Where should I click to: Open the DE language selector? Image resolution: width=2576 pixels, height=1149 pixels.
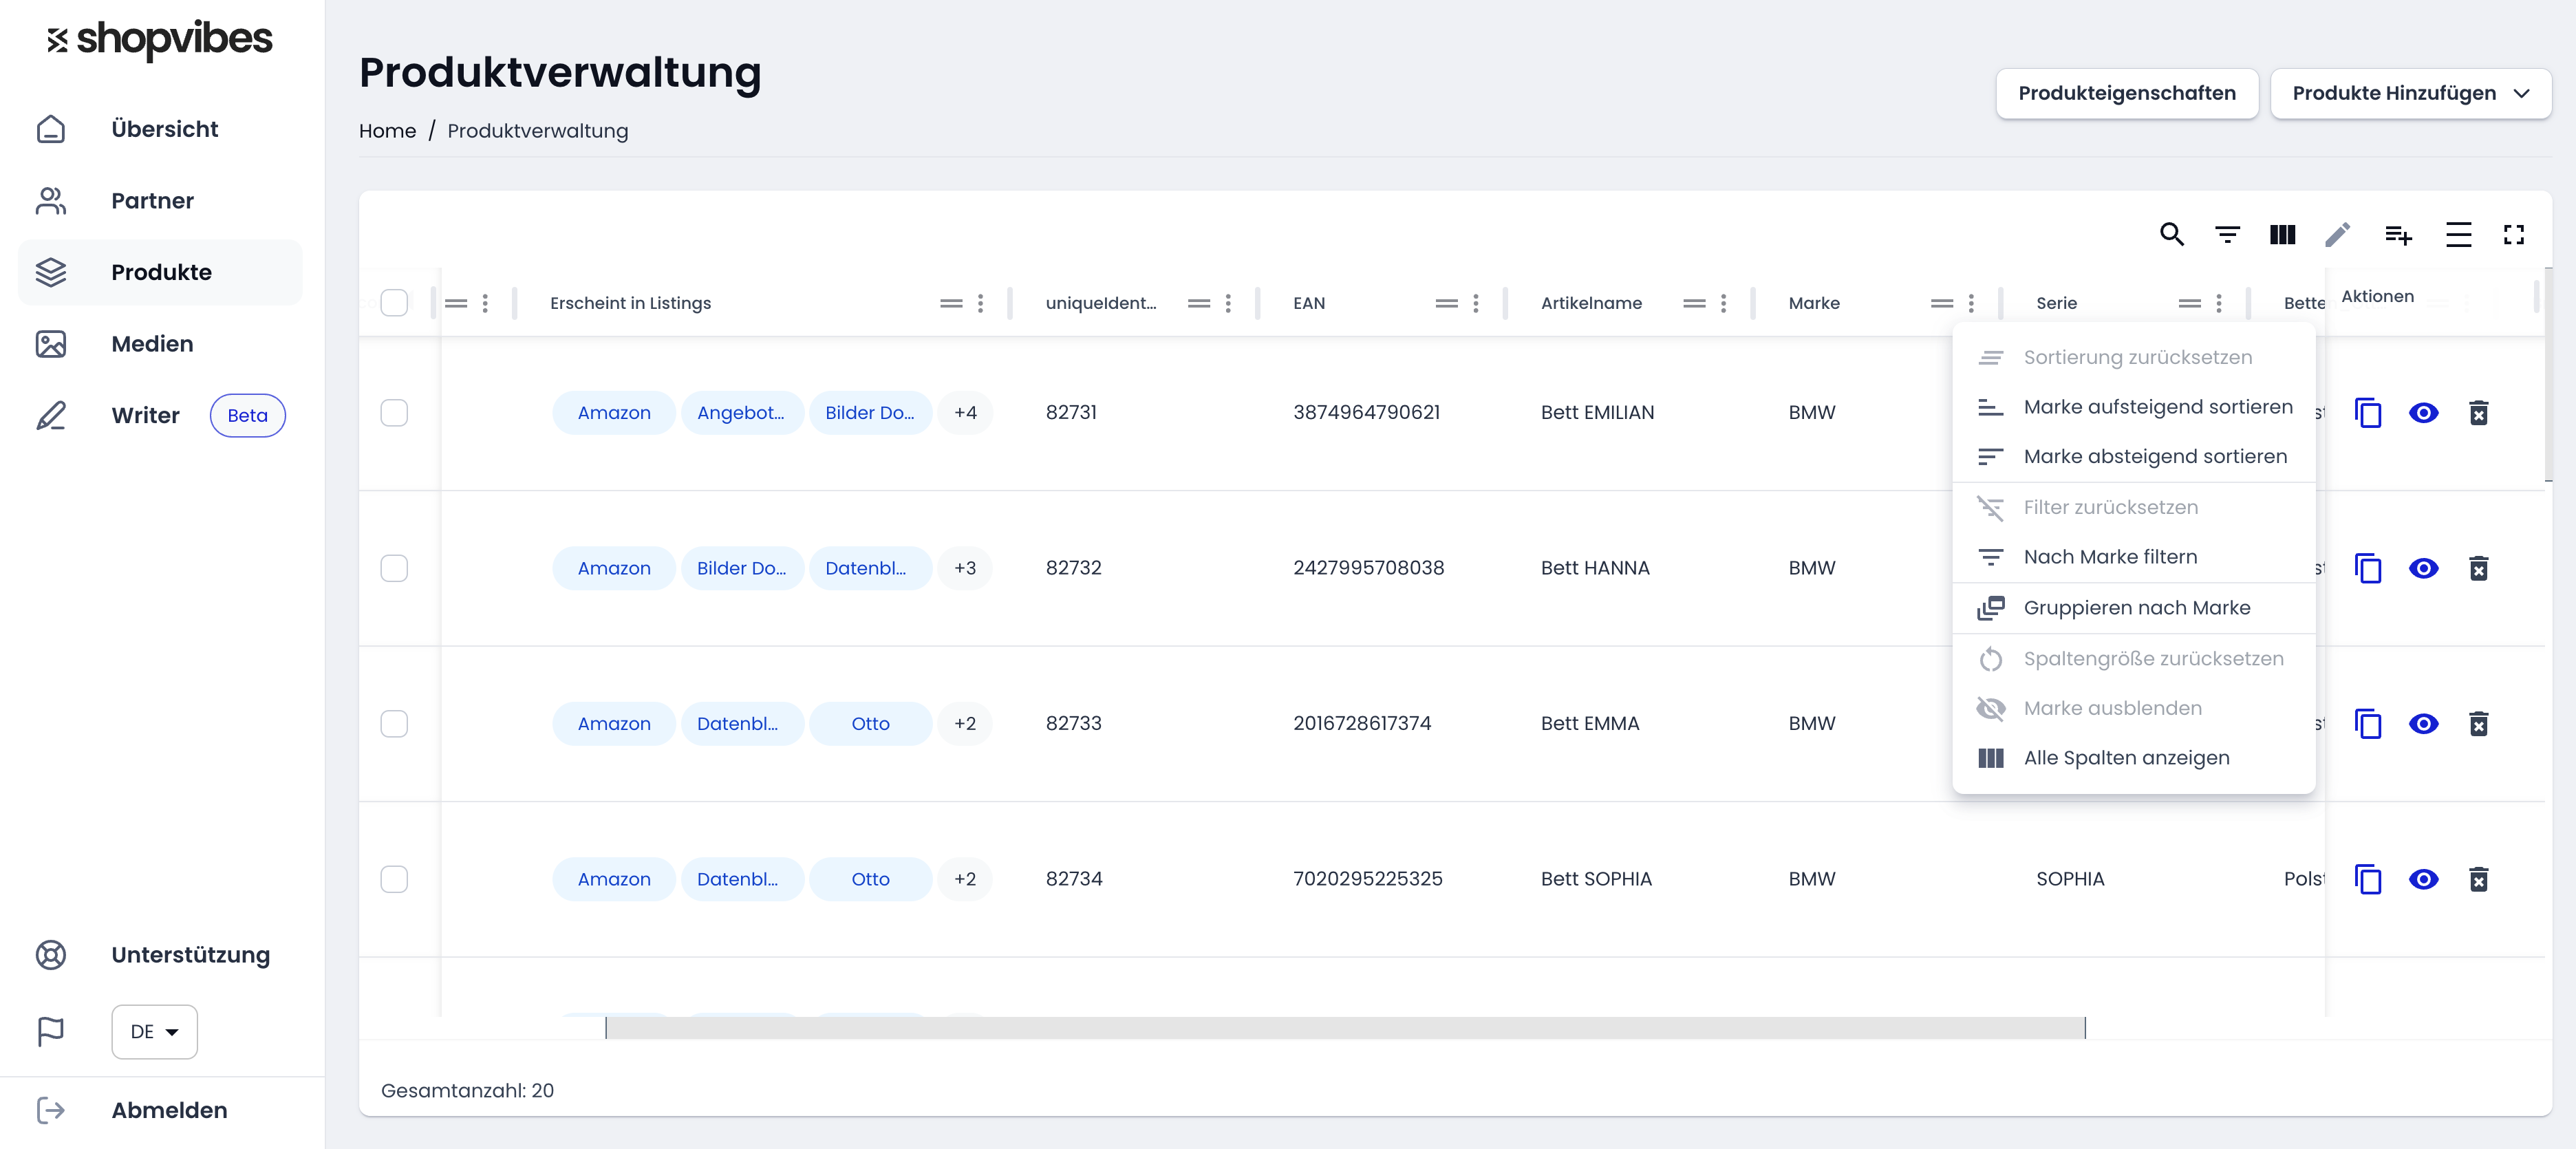pyautogui.click(x=154, y=1032)
